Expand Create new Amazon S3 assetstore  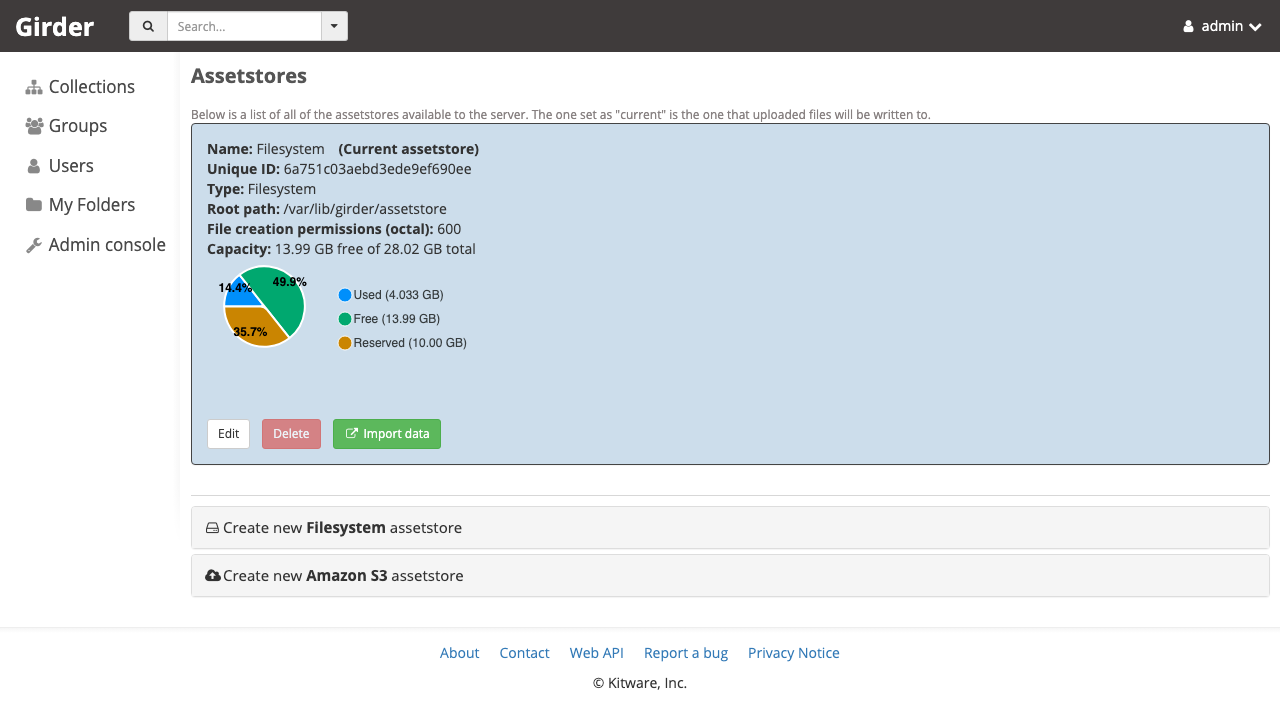coord(730,575)
